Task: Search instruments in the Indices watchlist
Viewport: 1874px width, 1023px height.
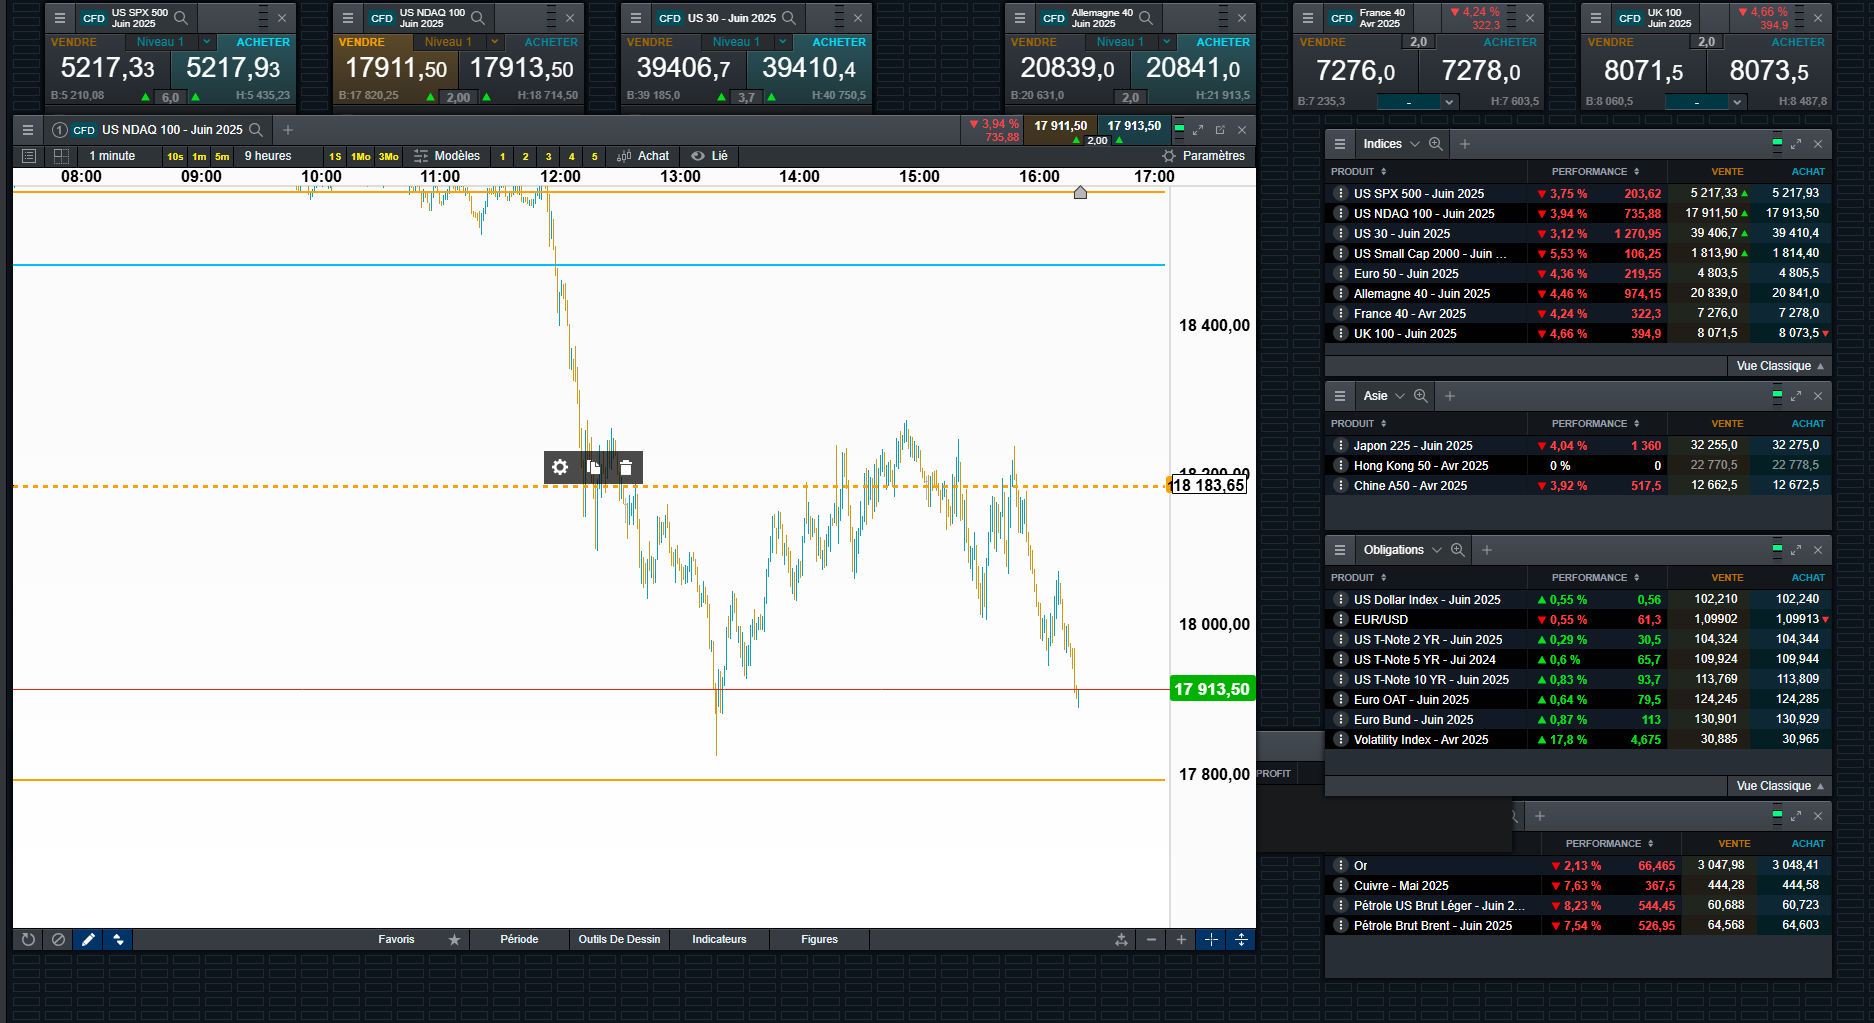Action: tap(1436, 144)
